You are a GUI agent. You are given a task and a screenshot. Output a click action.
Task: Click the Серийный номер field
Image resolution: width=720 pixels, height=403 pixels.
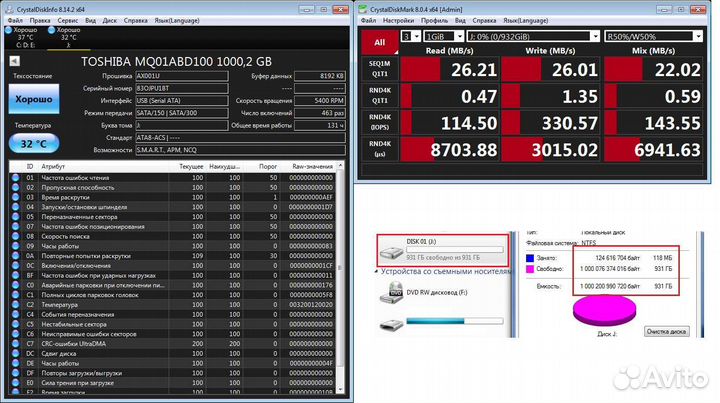182,88
